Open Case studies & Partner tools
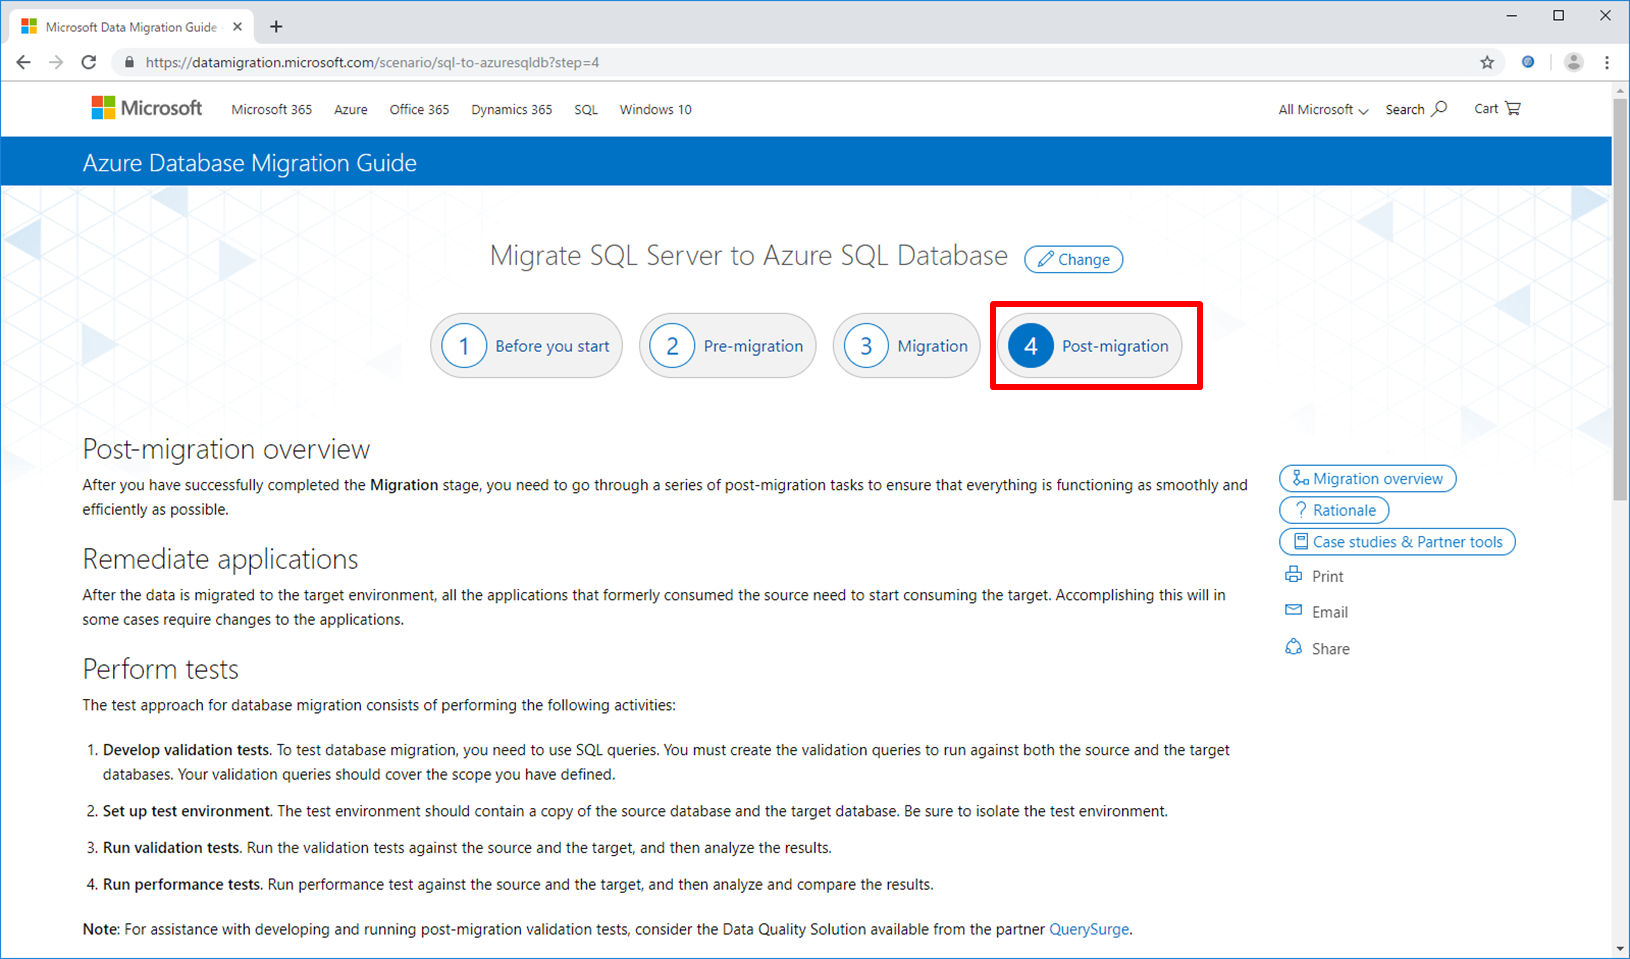This screenshot has height=959, width=1630. pyautogui.click(x=1397, y=541)
